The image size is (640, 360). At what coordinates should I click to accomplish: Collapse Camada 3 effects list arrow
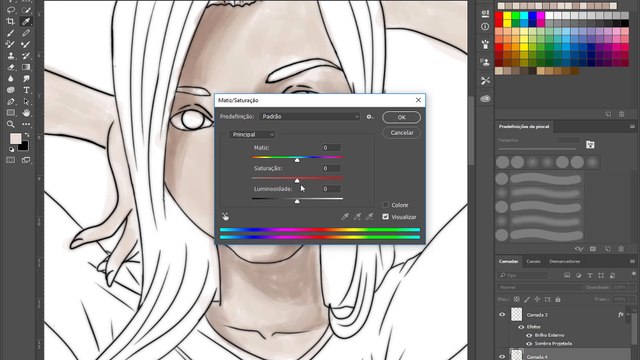click(x=628, y=315)
